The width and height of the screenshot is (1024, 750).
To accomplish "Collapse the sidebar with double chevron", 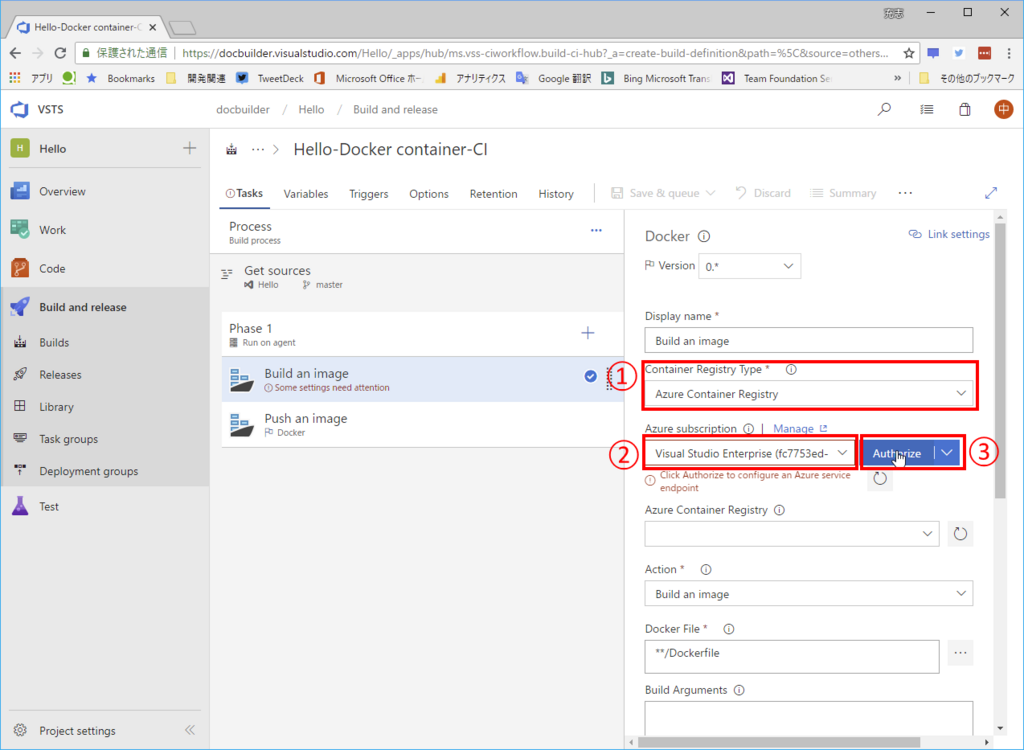I will pyautogui.click(x=189, y=730).
